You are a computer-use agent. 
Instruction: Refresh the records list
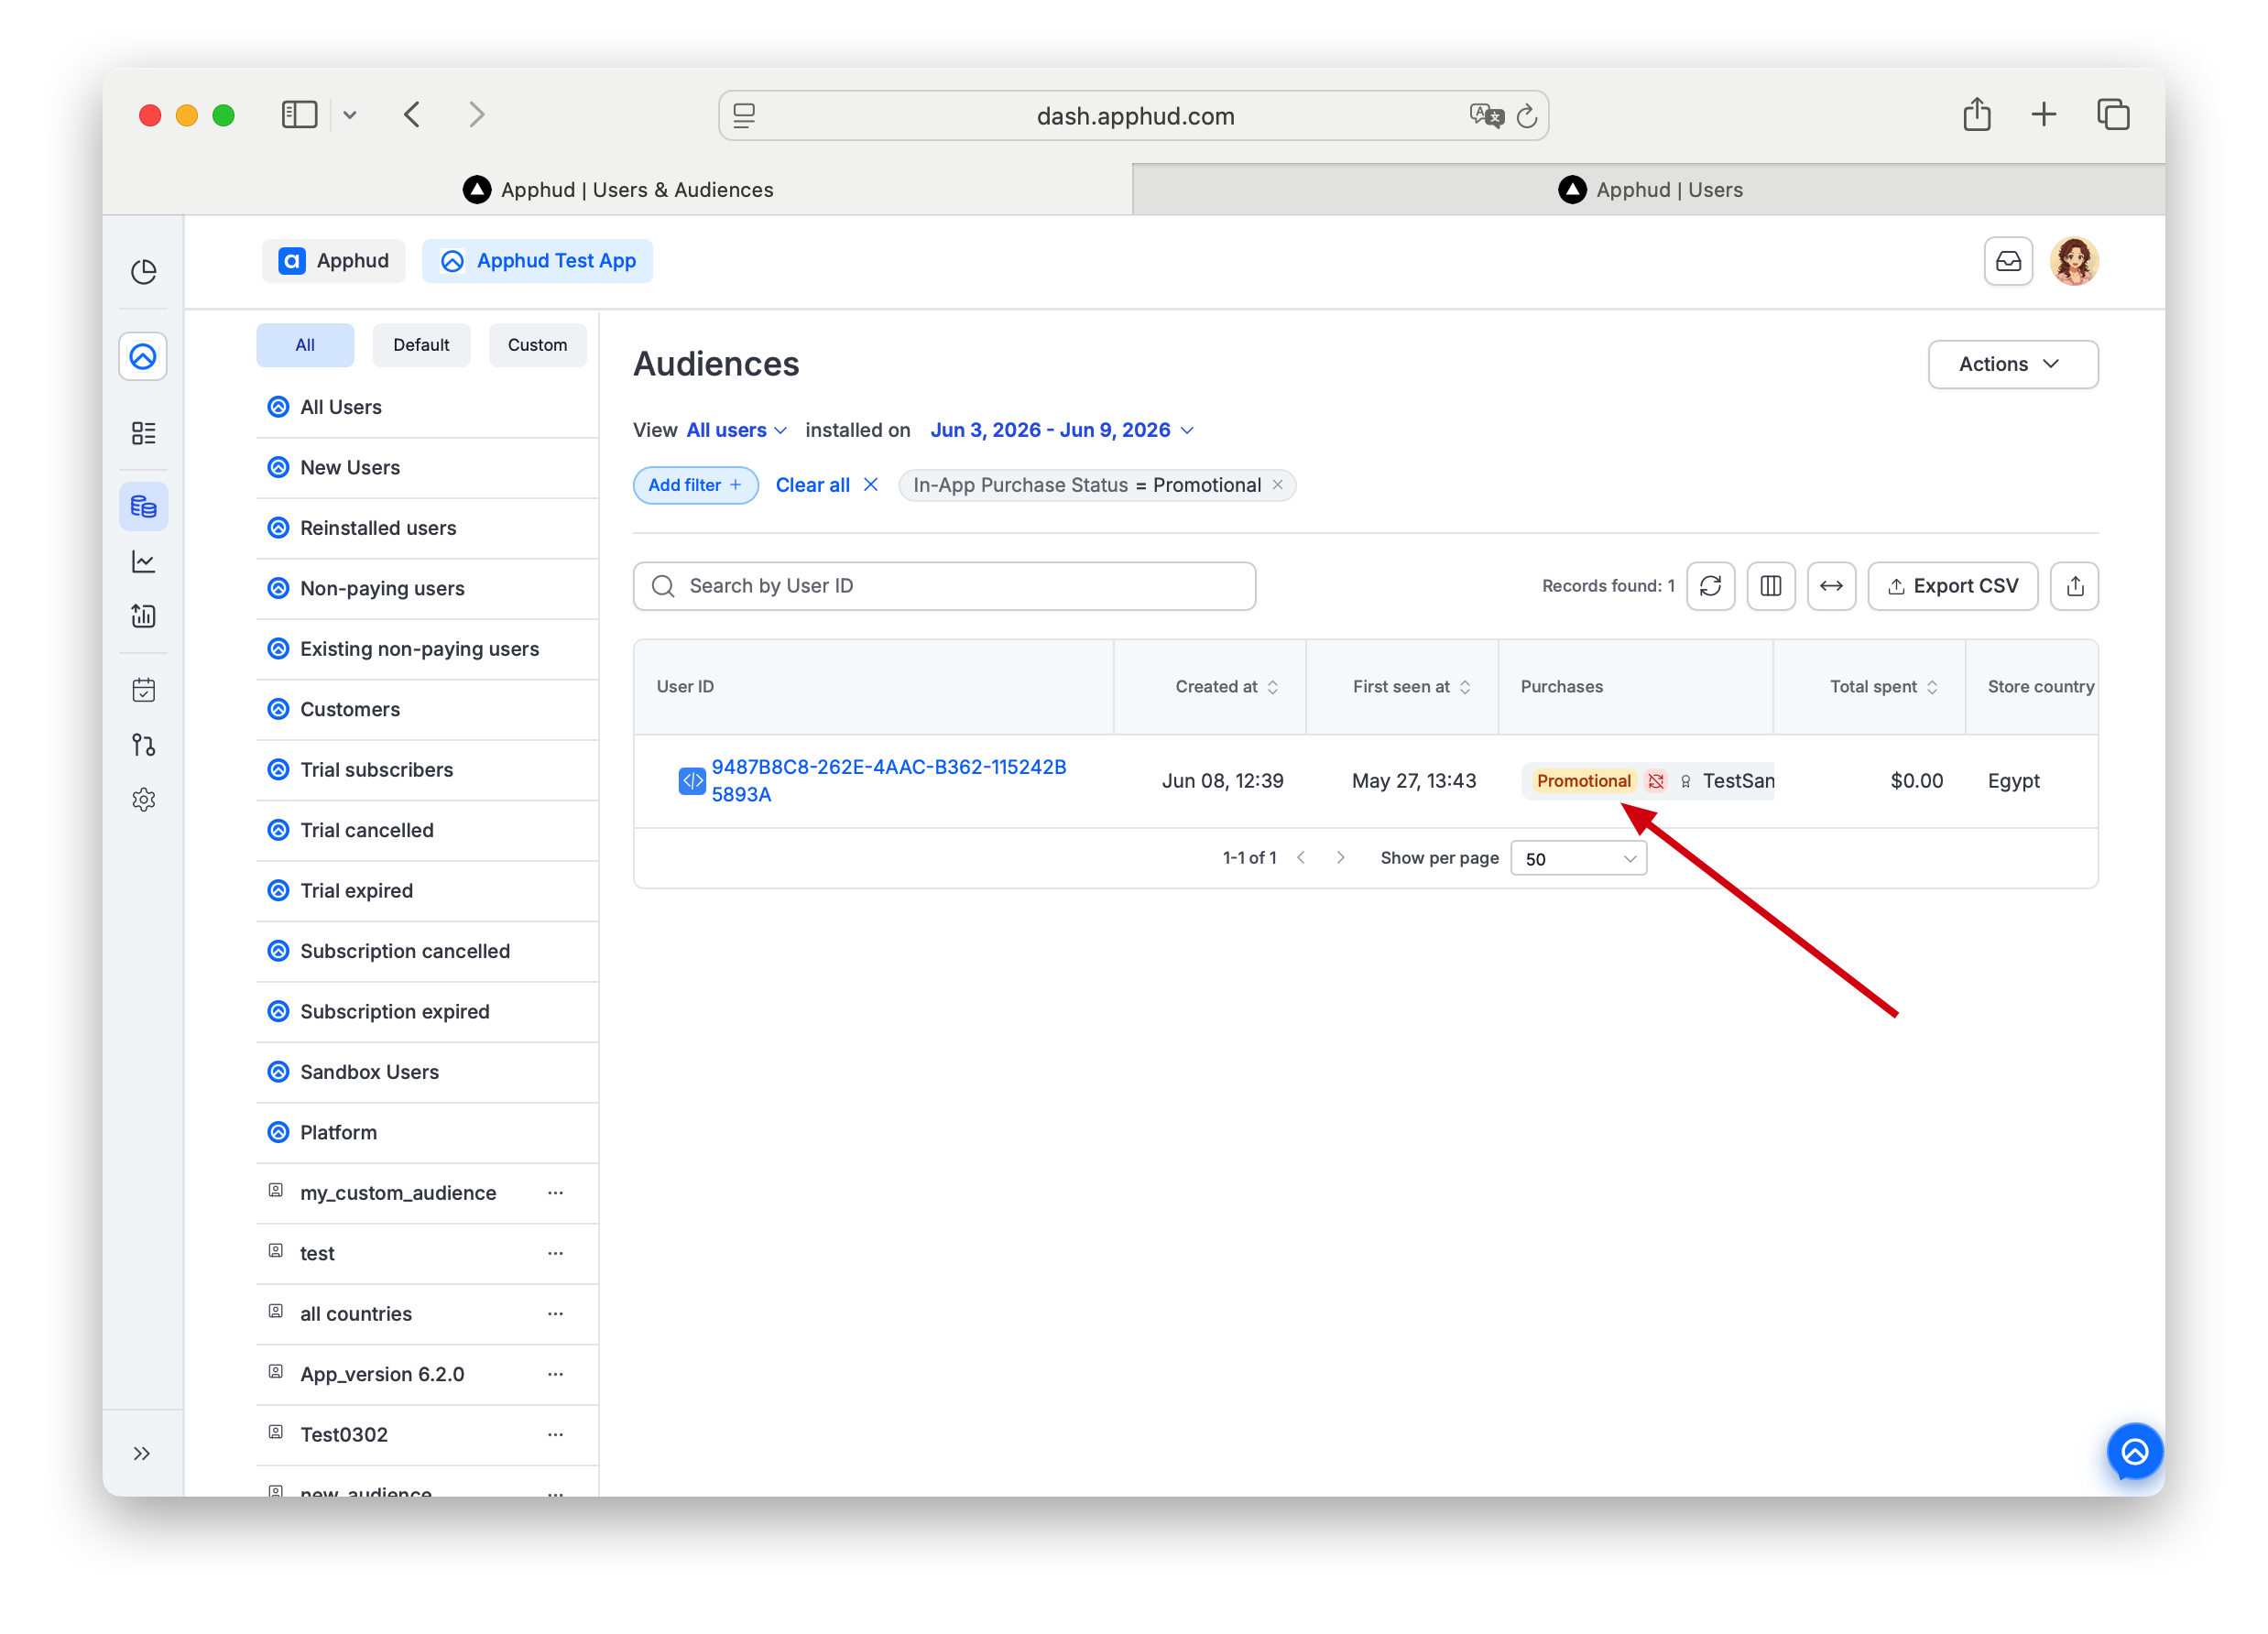click(1710, 586)
